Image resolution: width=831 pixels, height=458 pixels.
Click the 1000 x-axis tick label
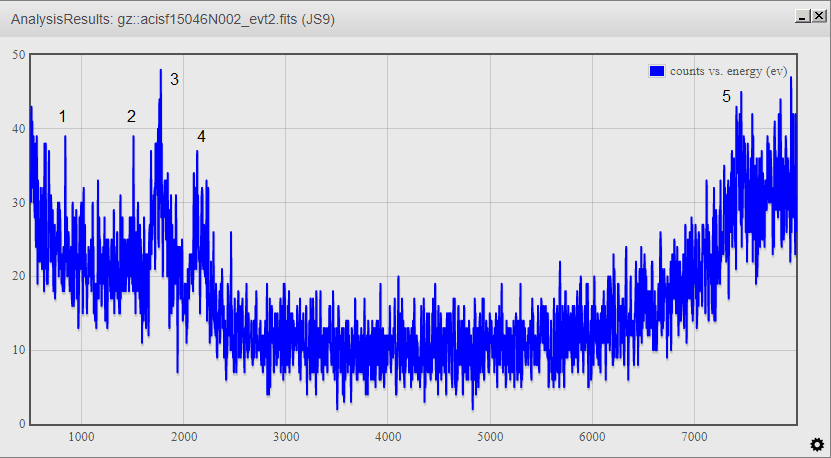coord(81,437)
